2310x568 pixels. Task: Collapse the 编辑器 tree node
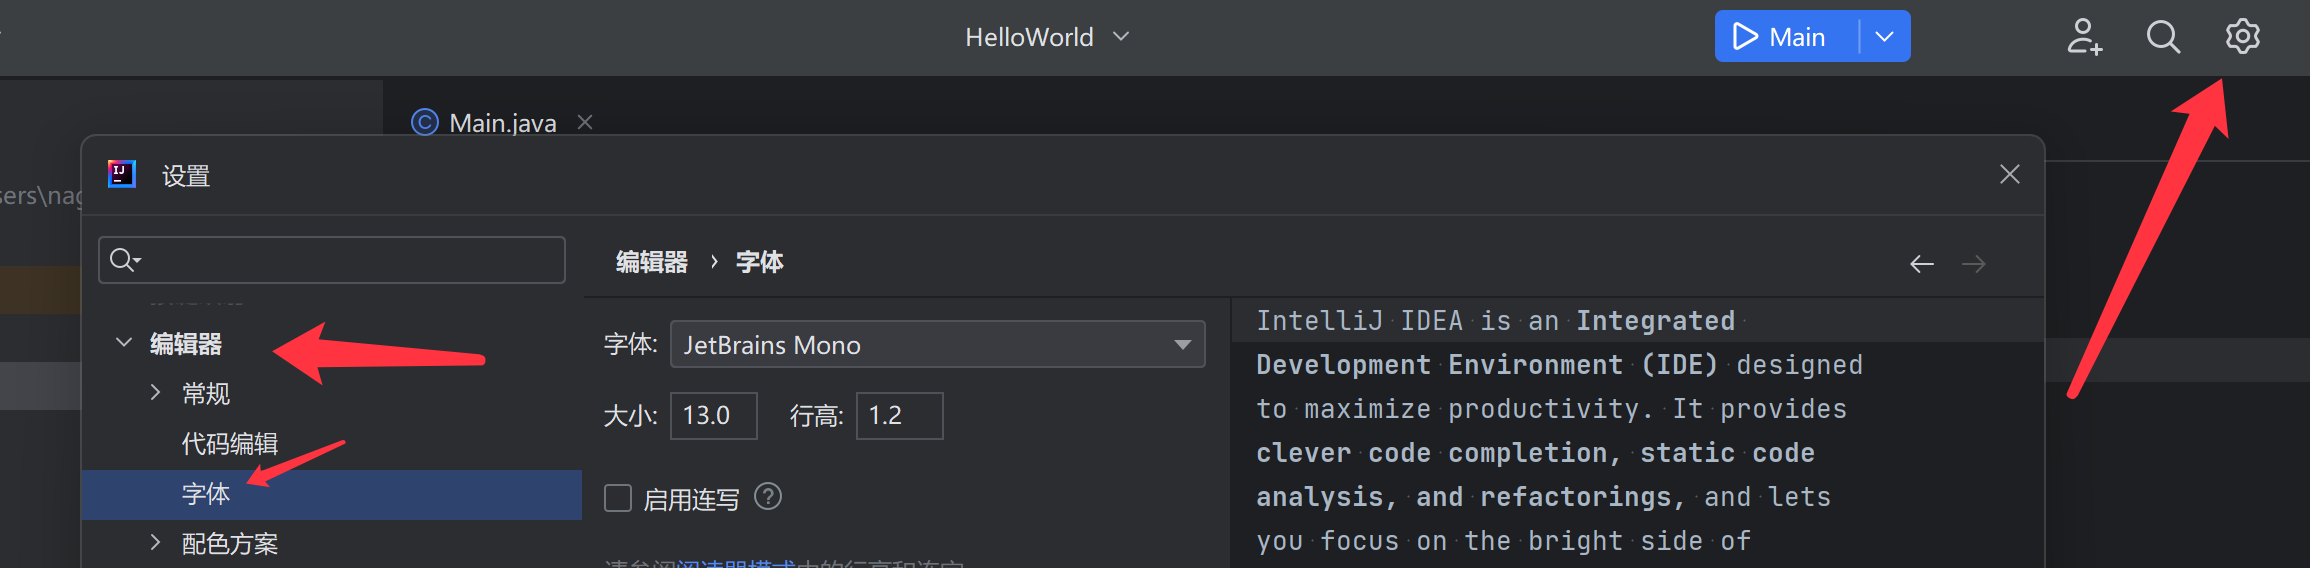[x=124, y=343]
